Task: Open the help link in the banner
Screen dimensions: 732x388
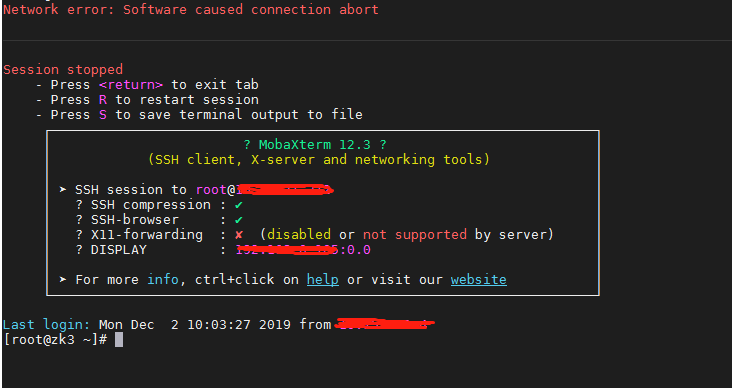Action: coord(323,280)
